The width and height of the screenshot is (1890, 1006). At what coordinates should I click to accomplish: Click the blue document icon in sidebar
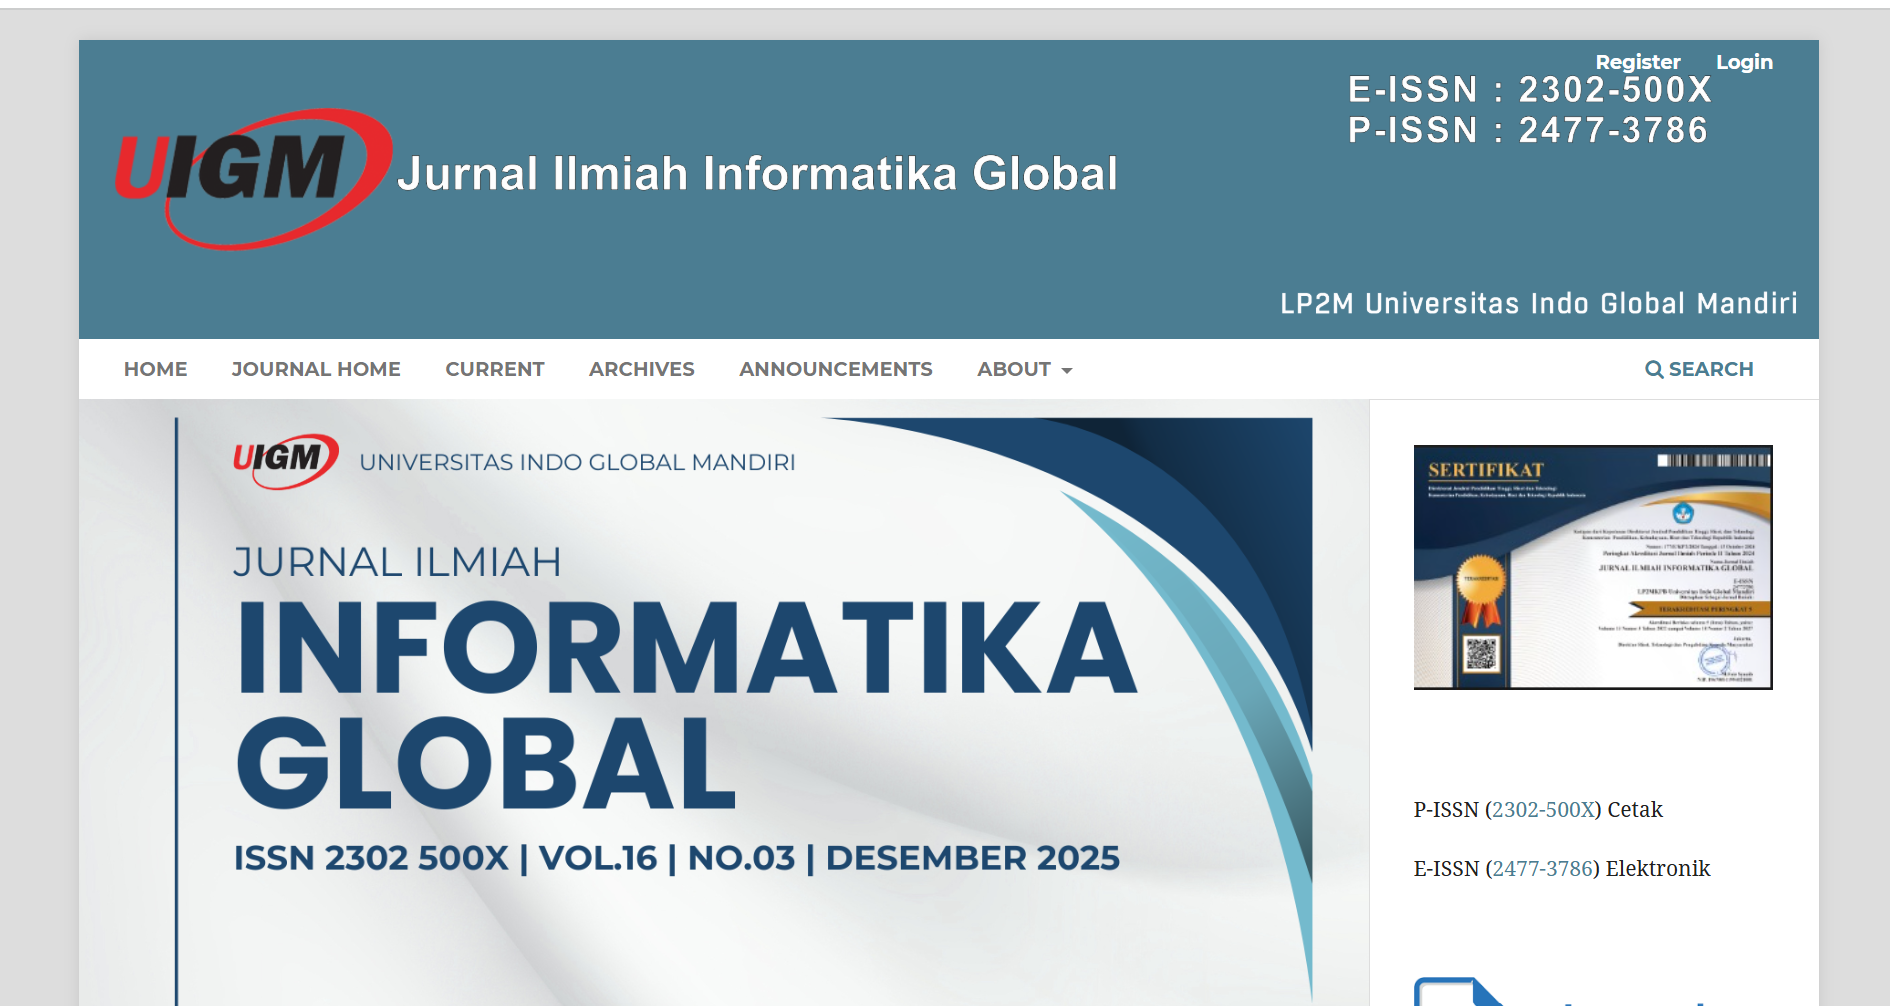click(1459, 991)
